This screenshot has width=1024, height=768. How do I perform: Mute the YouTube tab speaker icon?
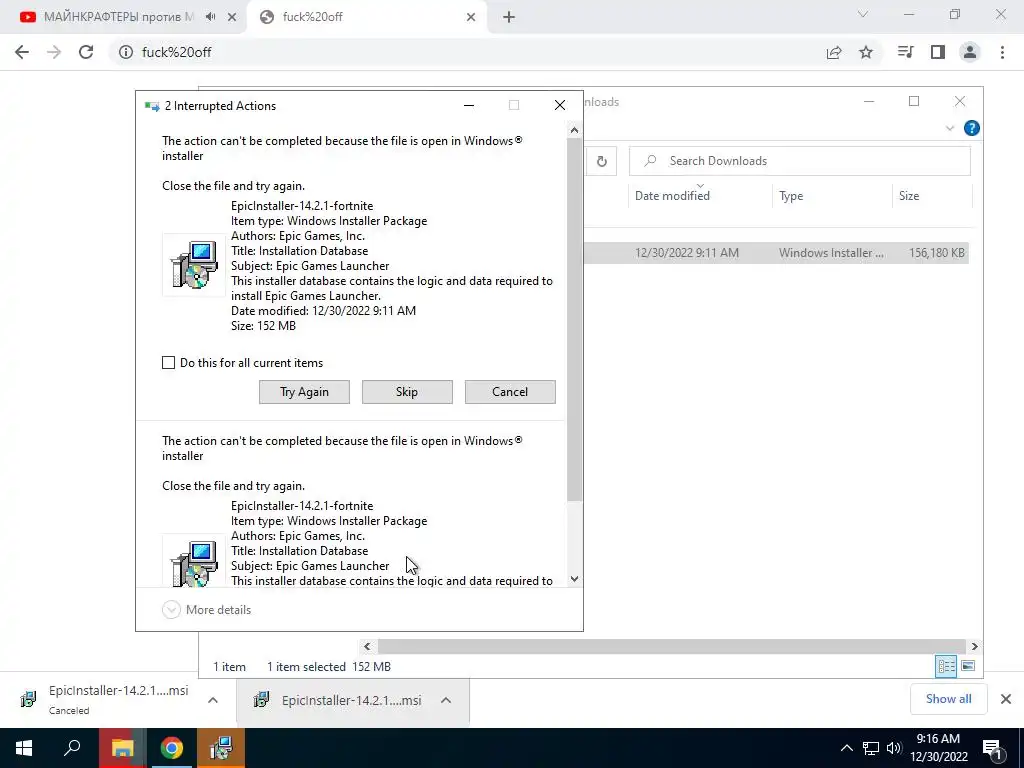210,17
